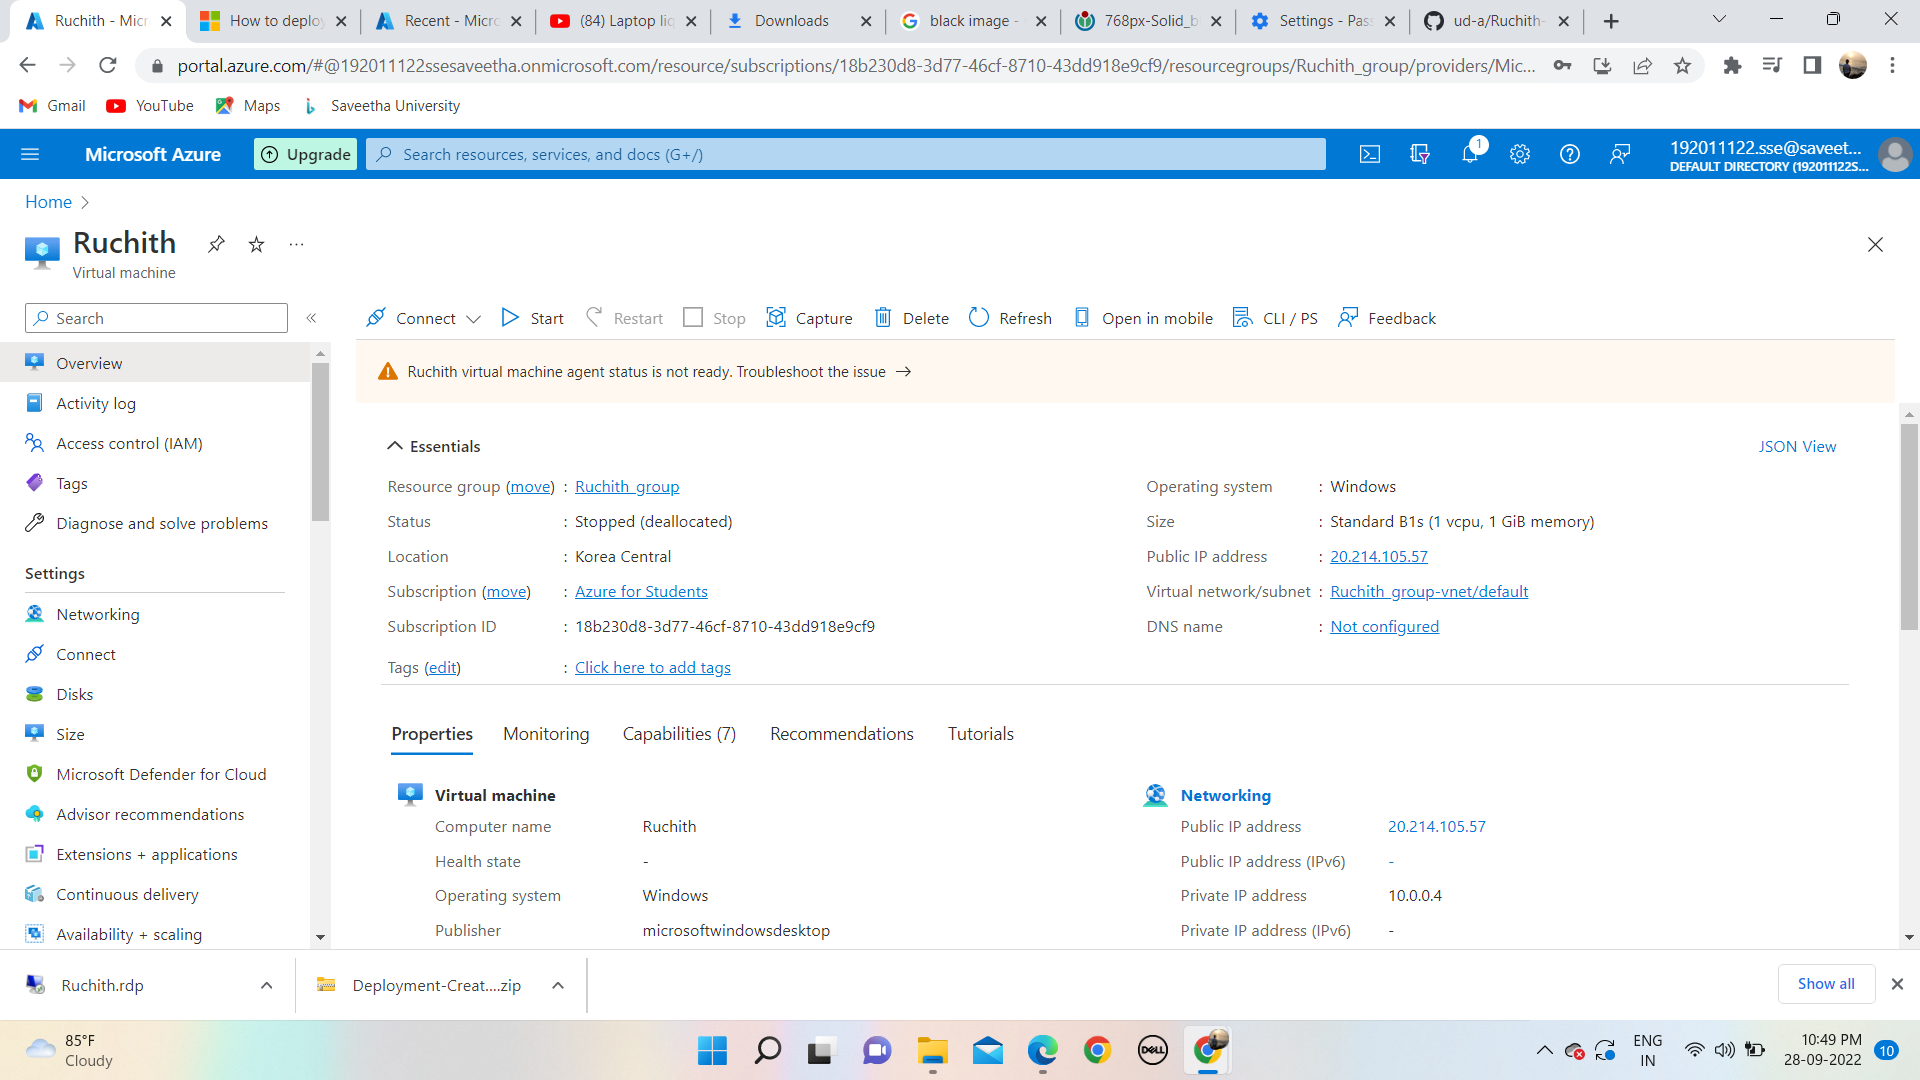
Task: Click Open in mobile
Action: 1143,318
